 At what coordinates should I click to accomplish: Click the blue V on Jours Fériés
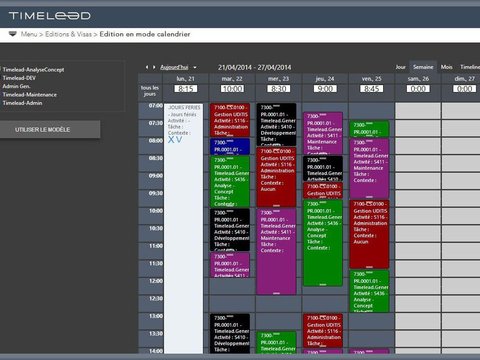(x=179, y=140)
